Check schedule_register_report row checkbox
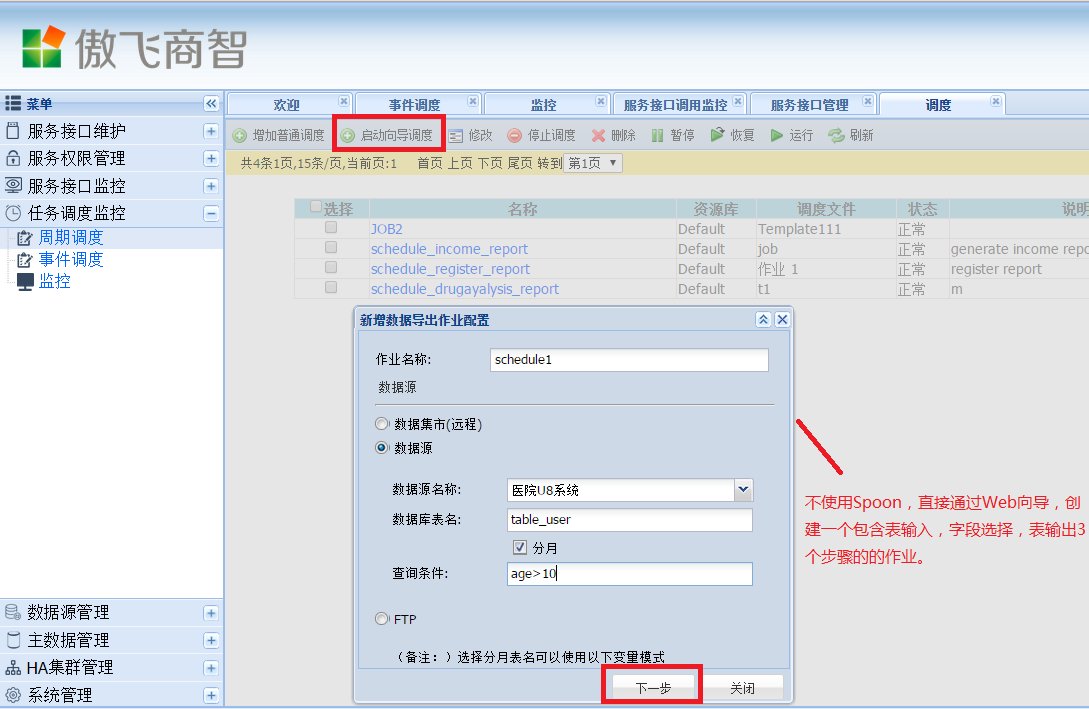 (331, 267)
